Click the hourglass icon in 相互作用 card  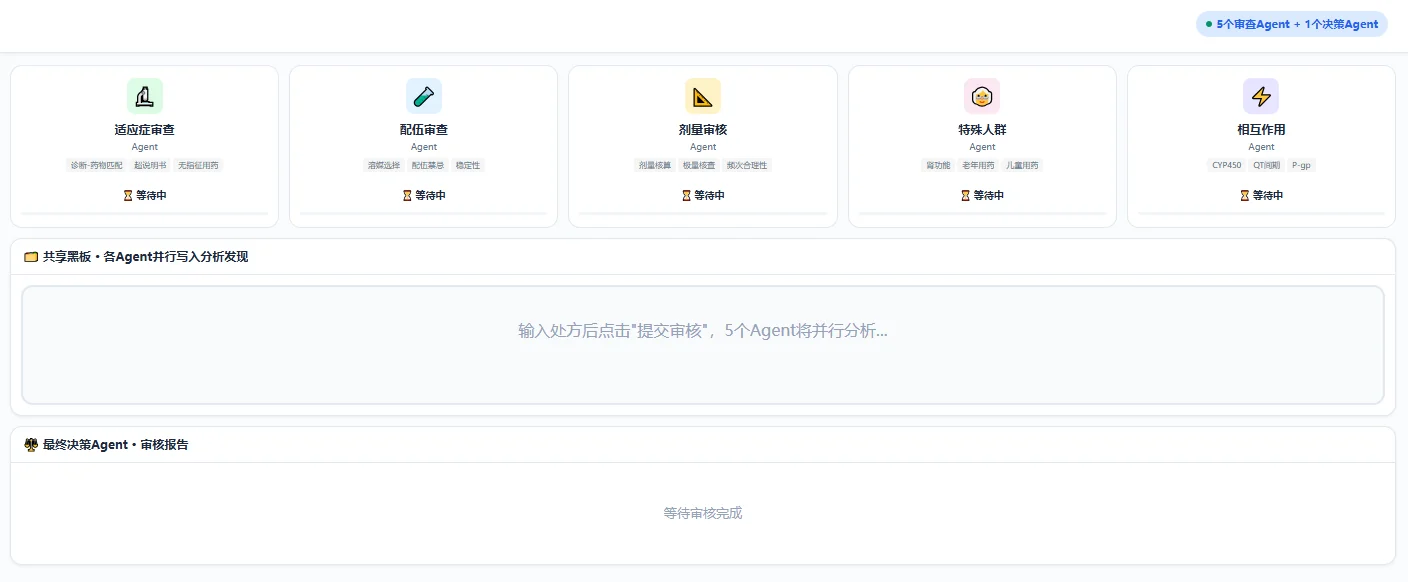[x=1244, y=196]
